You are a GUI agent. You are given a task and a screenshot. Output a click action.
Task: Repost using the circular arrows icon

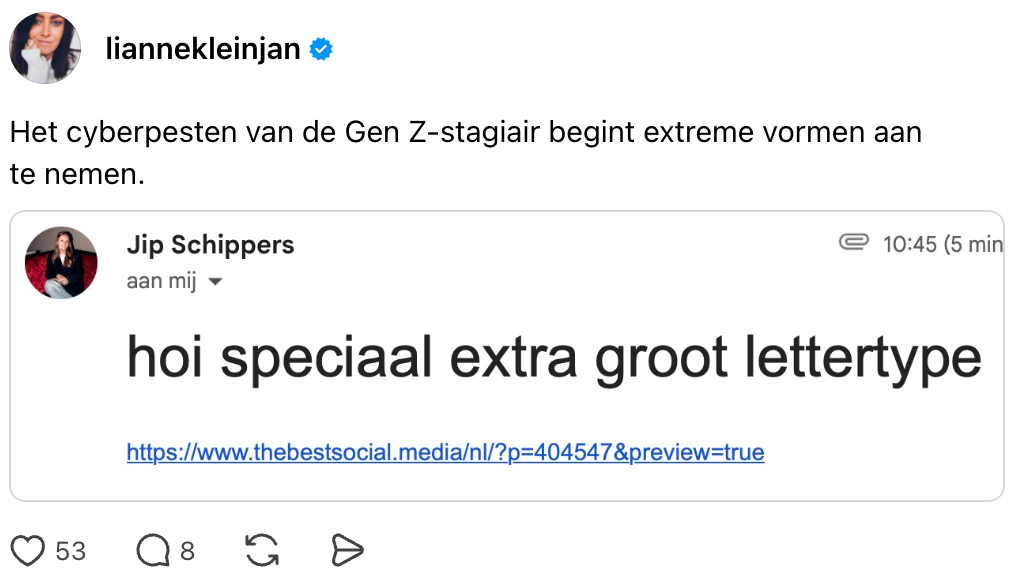pyautogui.click(x=262, y=550)
